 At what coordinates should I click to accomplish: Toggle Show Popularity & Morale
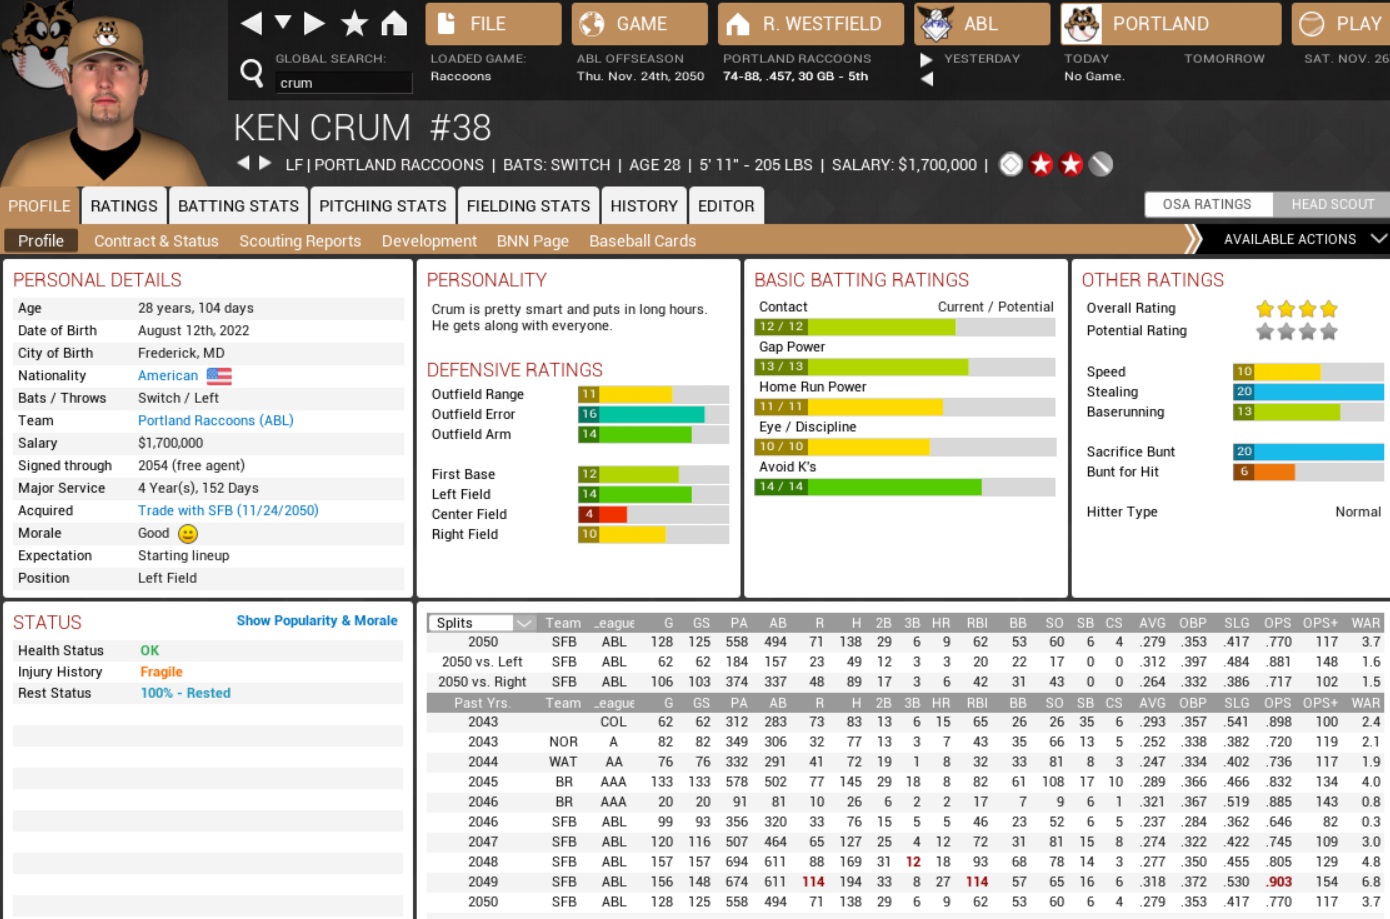[x=316, y=621]
